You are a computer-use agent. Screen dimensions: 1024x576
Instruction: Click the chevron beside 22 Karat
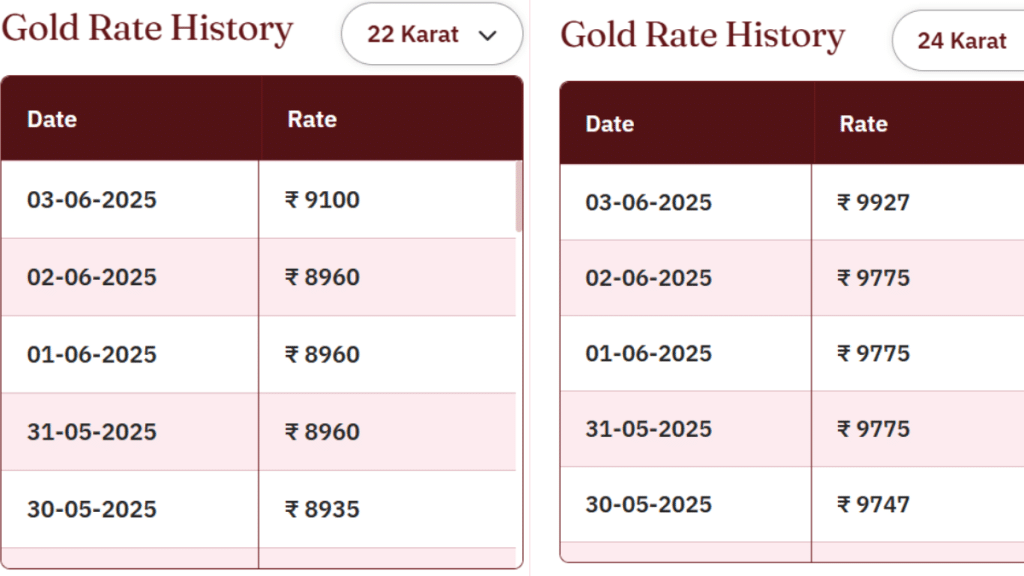(487, 35)
